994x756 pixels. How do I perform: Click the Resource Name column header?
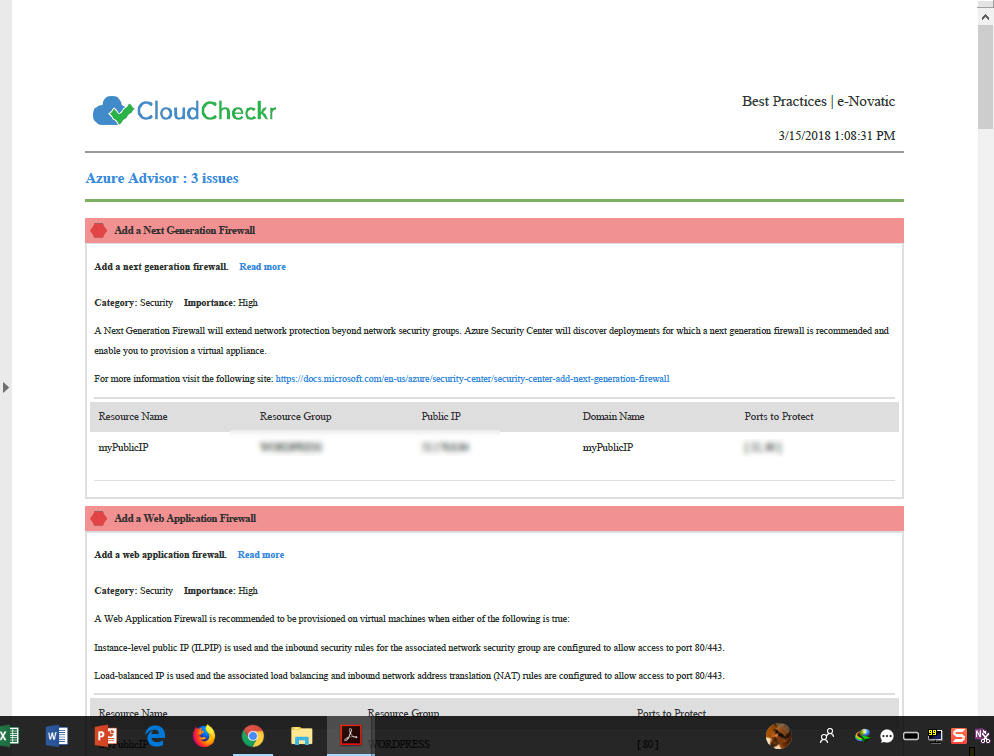(x=133, y=416)
